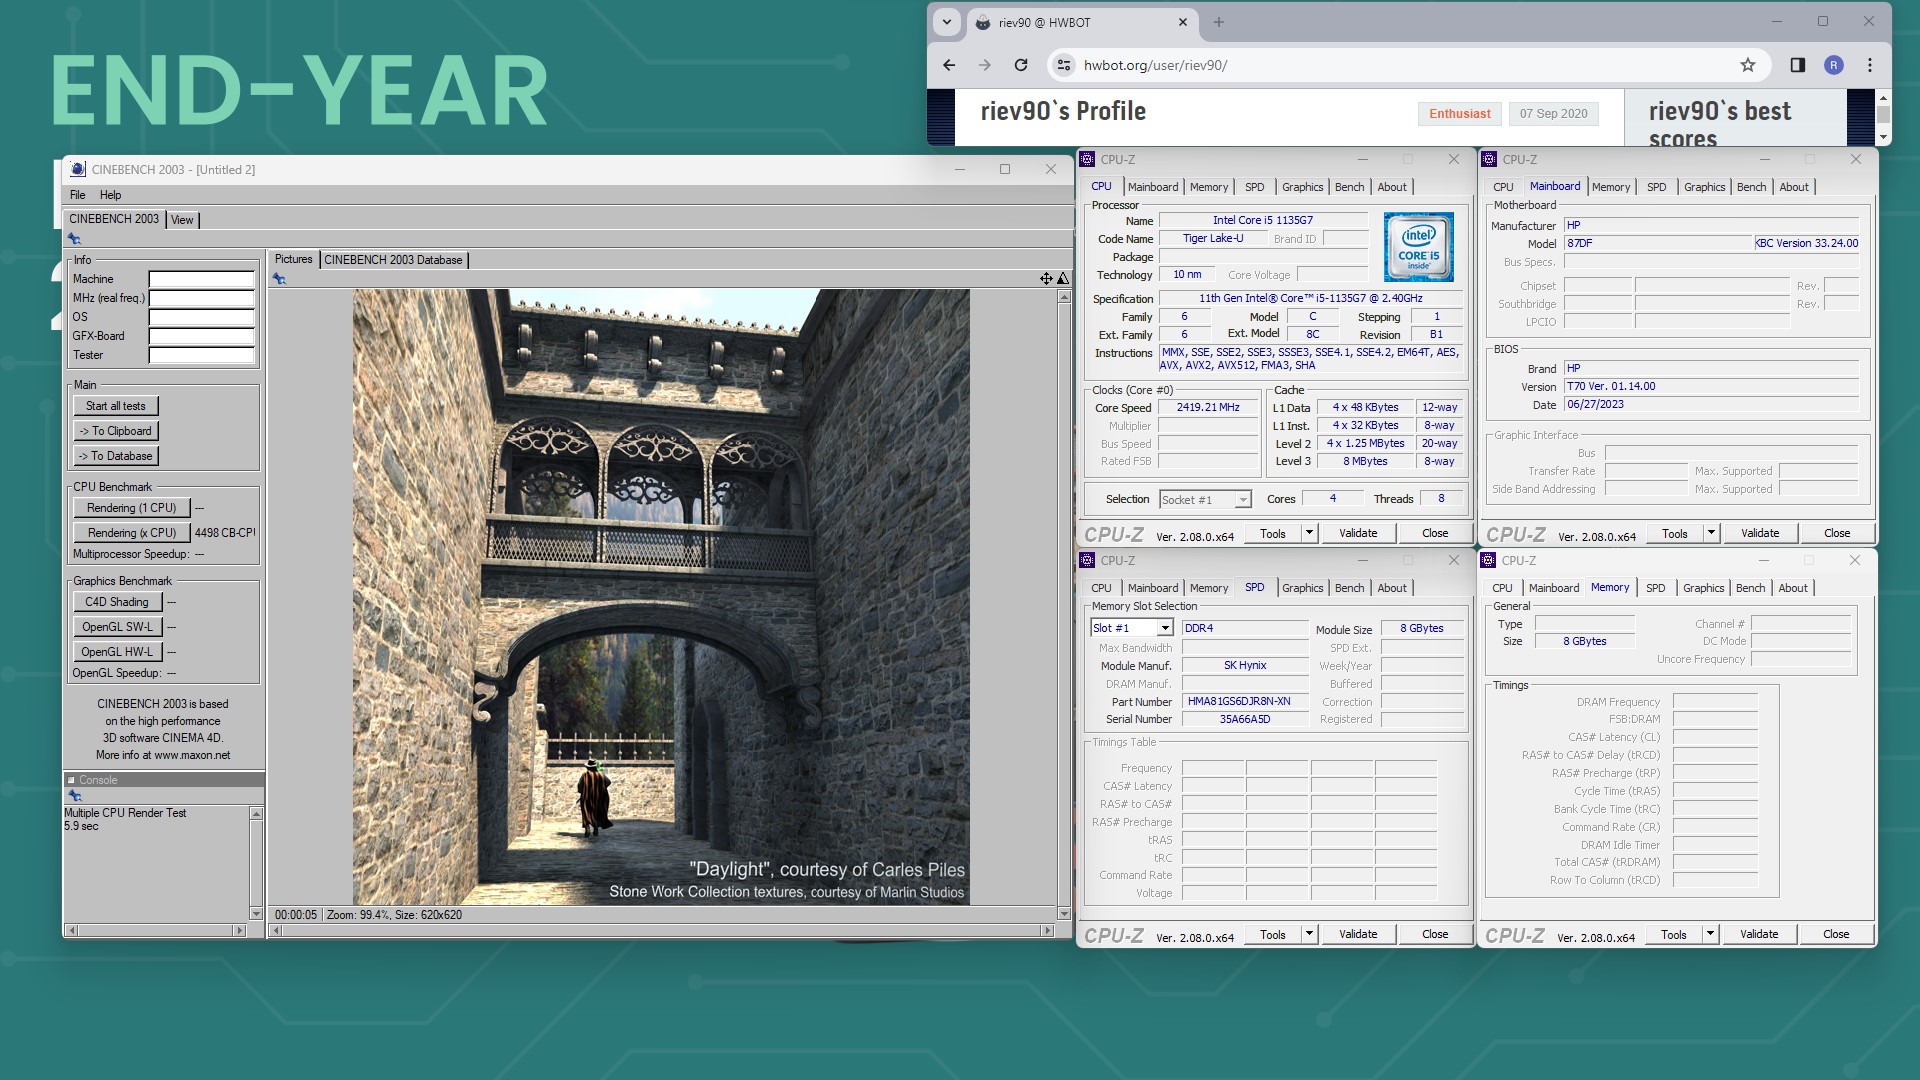This screenshot has height=1080, width=1920.
Task: Open browser side panel icon
Action: (x=1797, y=65)
